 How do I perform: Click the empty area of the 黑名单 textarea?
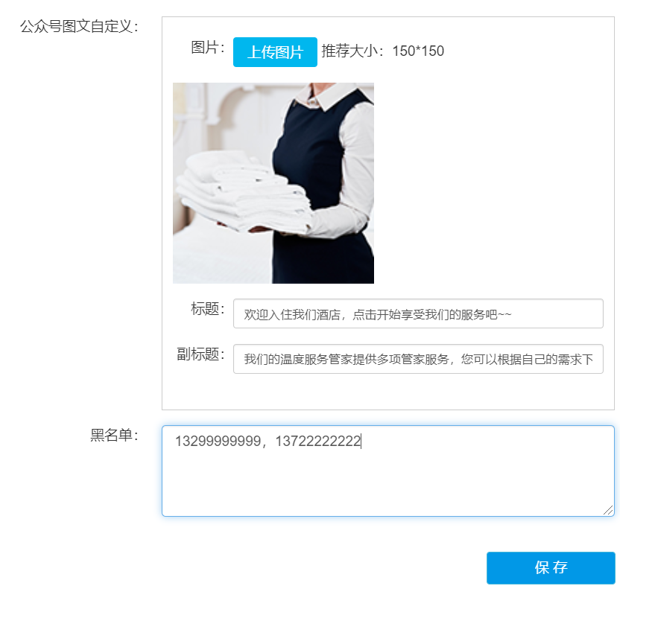click(x=388, y=485)
